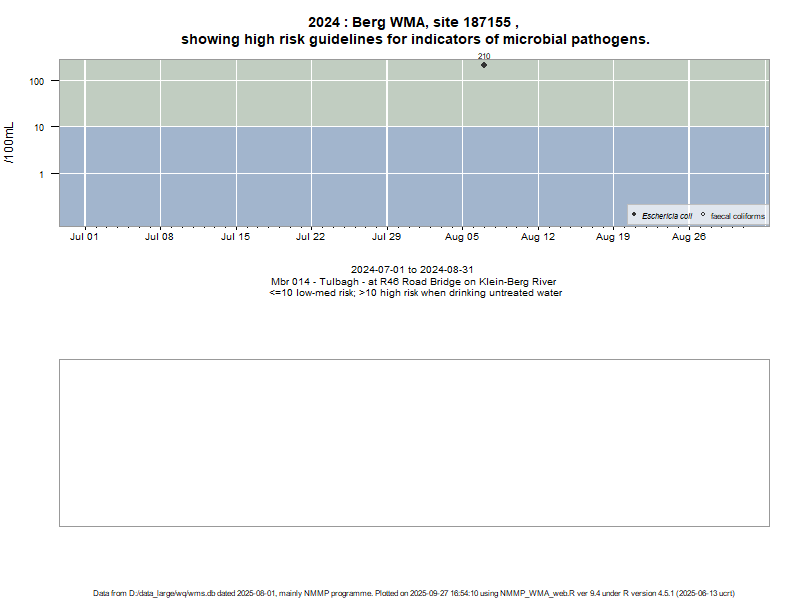The height and width of the screenshot is (600, 800).
Task: Click the Jul 01 x-axis label
Action: point(85,237)
